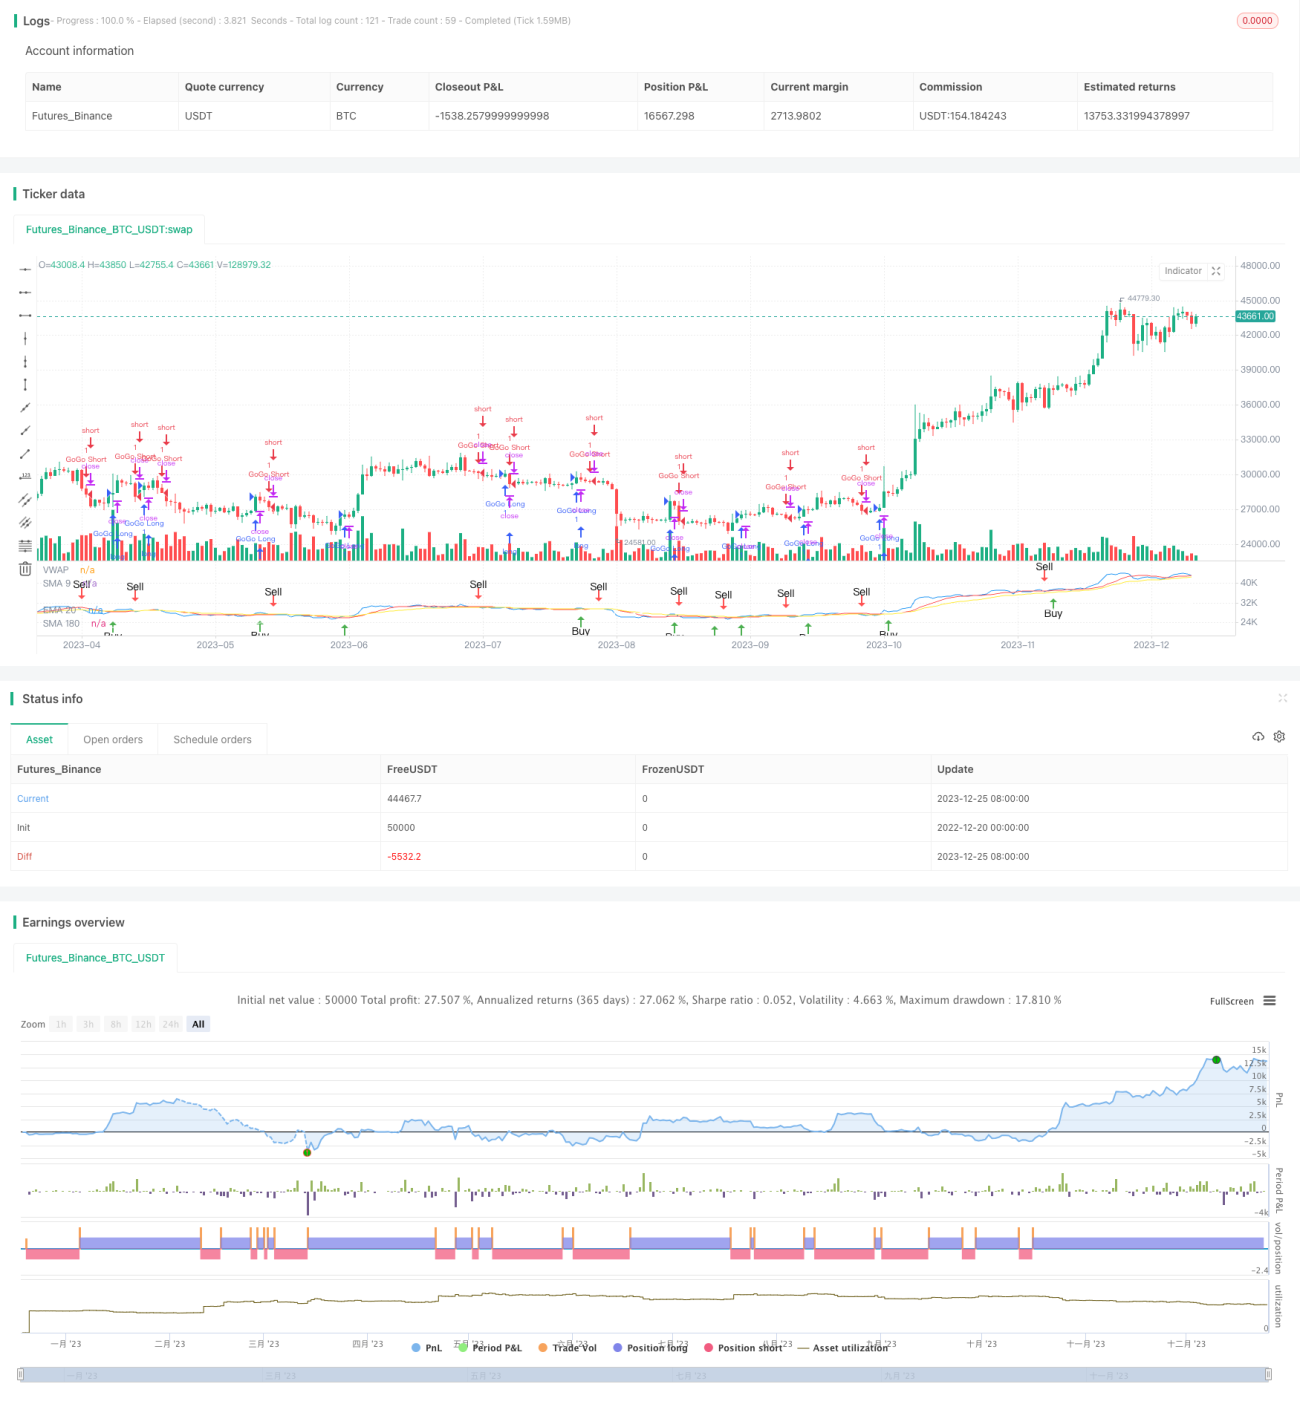
Task: Open the earnings chart hamburger menu
Action: 1269,1001
